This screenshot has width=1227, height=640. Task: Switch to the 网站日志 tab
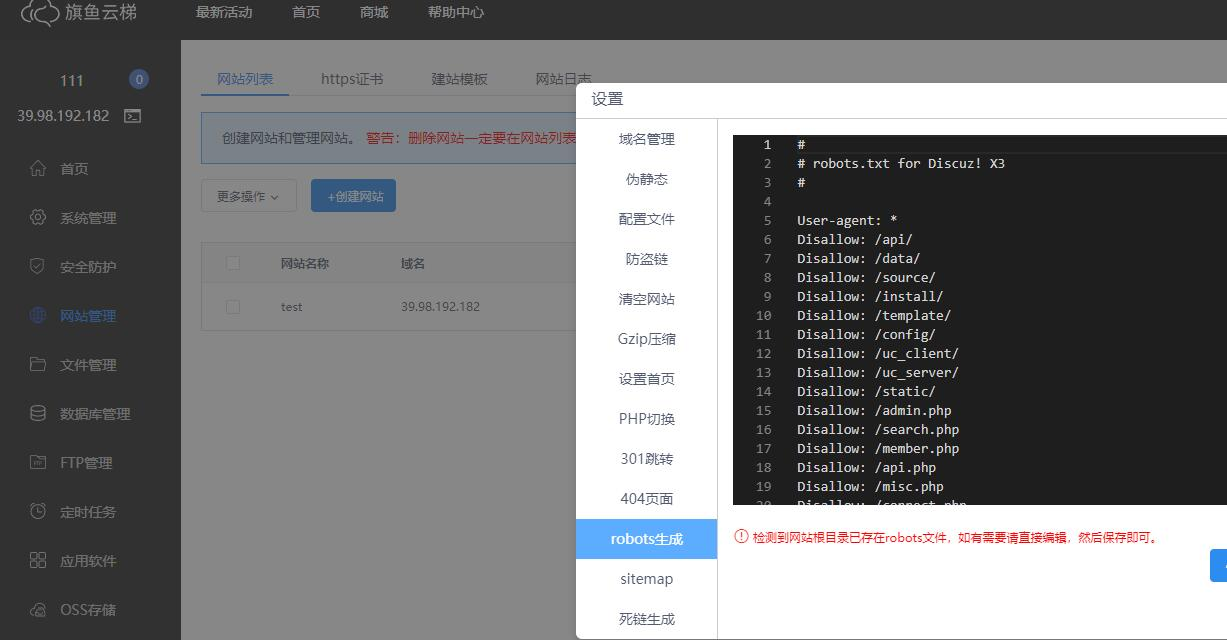coord(563,79)
